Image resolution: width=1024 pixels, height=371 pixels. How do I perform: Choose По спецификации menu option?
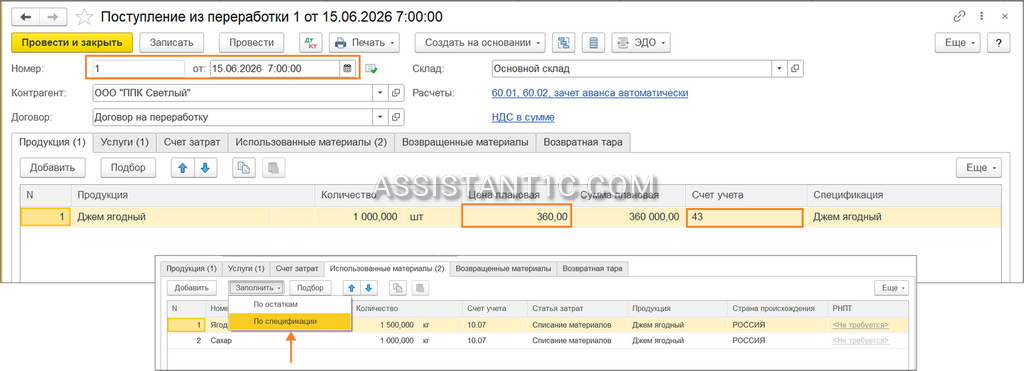tap(290, 321)
